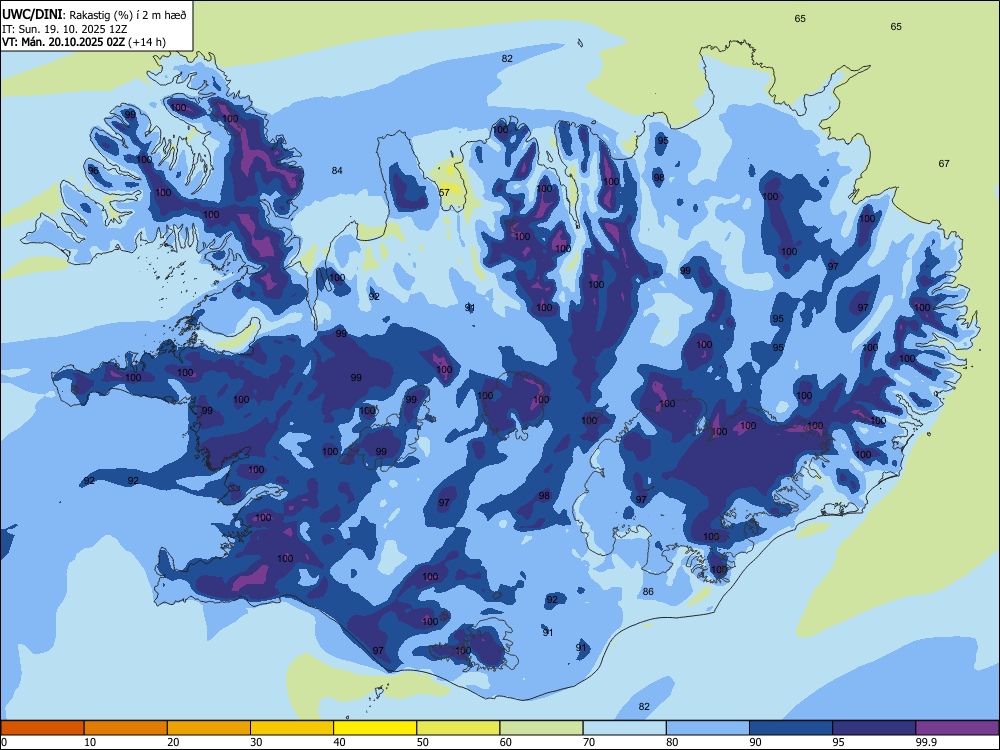
Task: Click the 0–10 dark orange legend swatch
Action: tap(42, 728)
